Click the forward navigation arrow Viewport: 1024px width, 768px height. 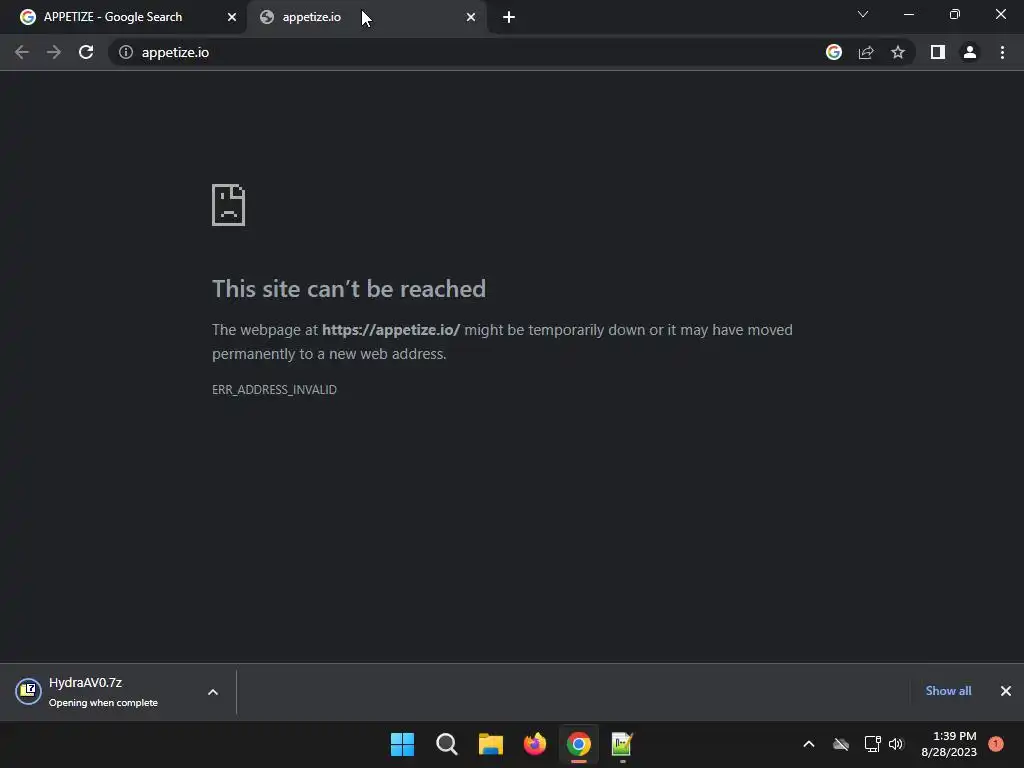click(x=54, y=52)
